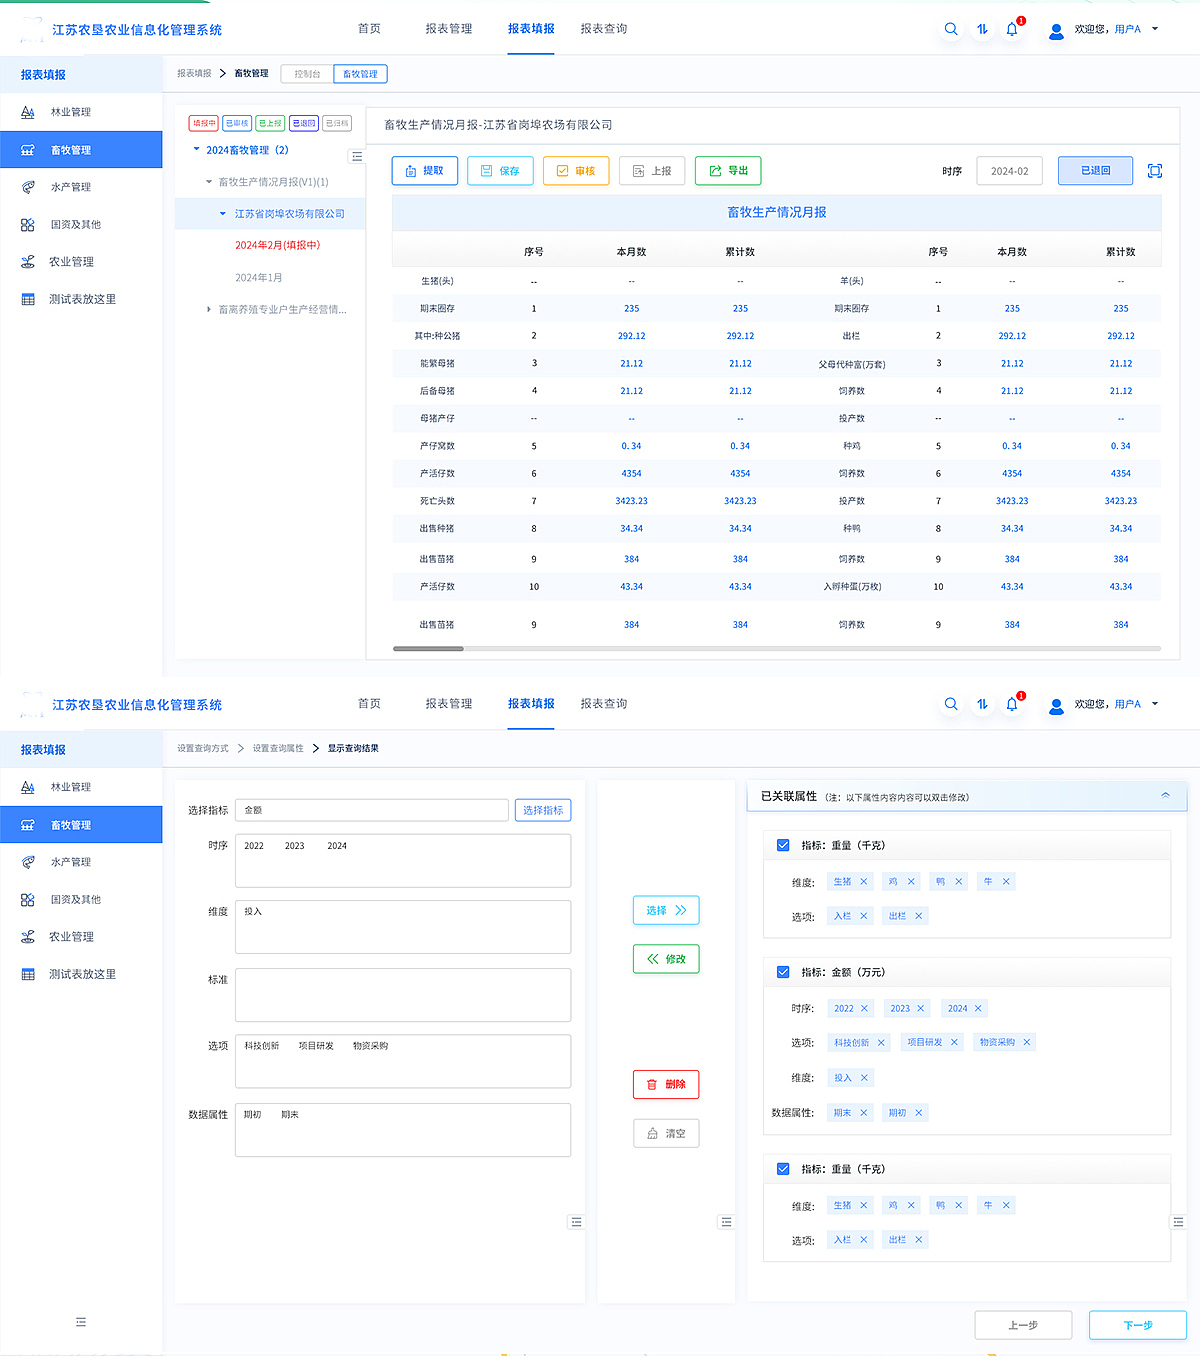The height and width of the screenshot is (1358, 1200).
Task: Remove the 2023 tag in the 金额 card
Action: [x=921, y=1008]
